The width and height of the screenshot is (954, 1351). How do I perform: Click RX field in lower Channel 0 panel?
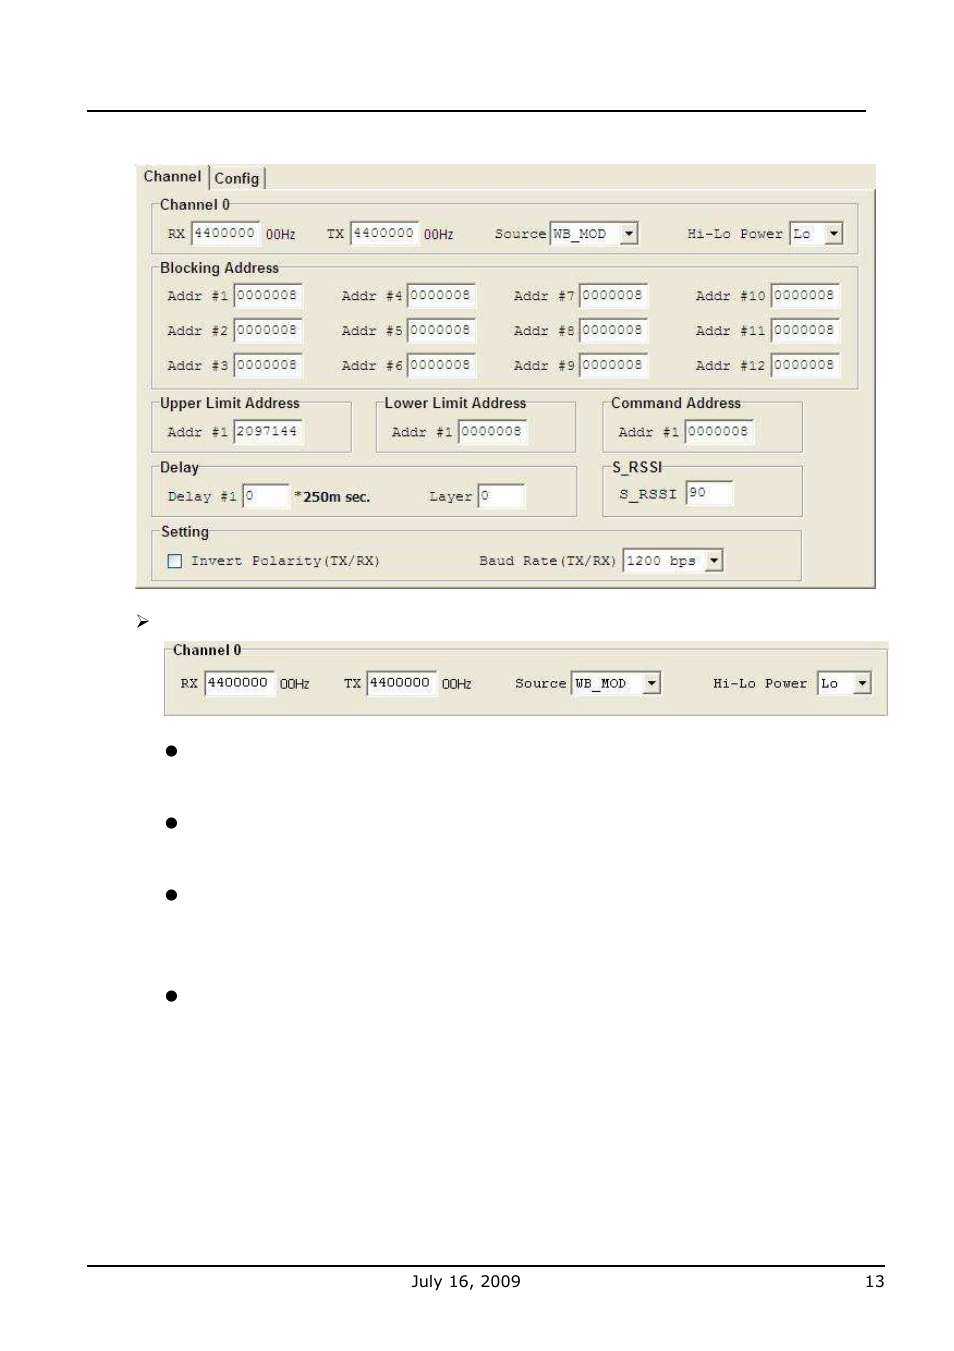tap(239, 683)
